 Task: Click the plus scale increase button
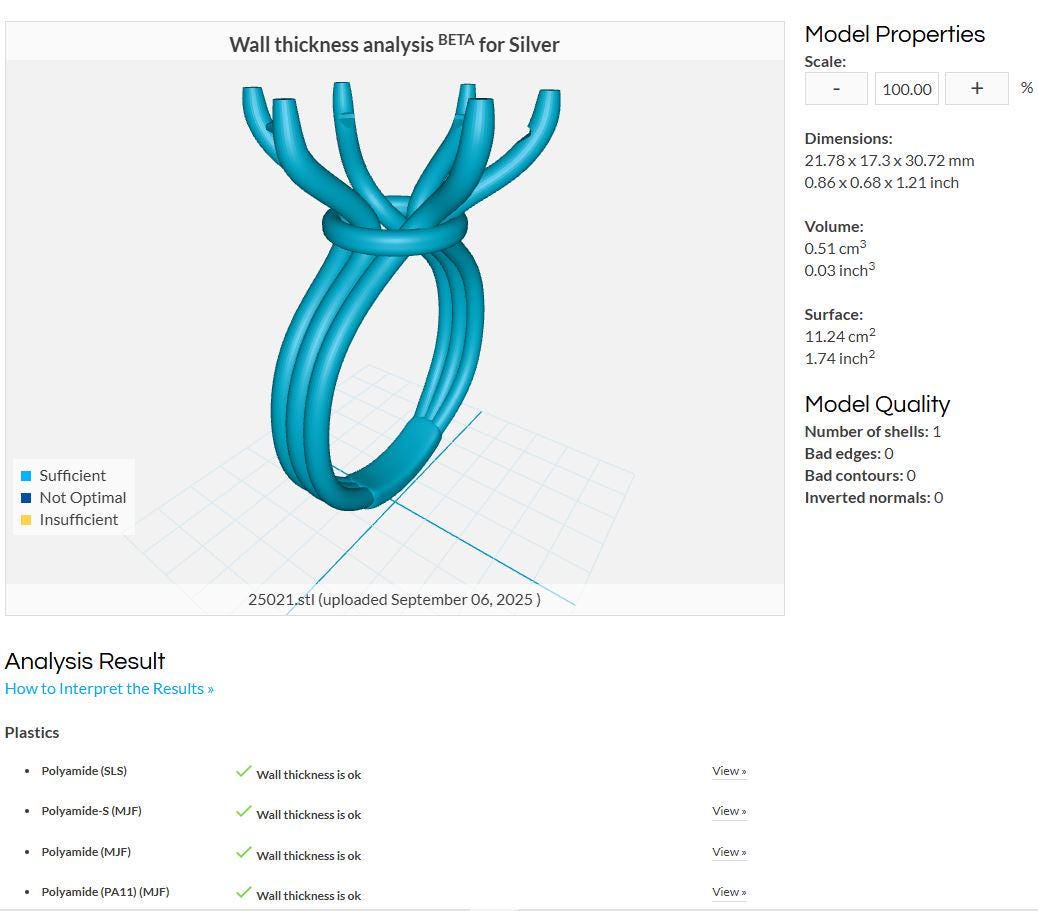coord(976,89)
